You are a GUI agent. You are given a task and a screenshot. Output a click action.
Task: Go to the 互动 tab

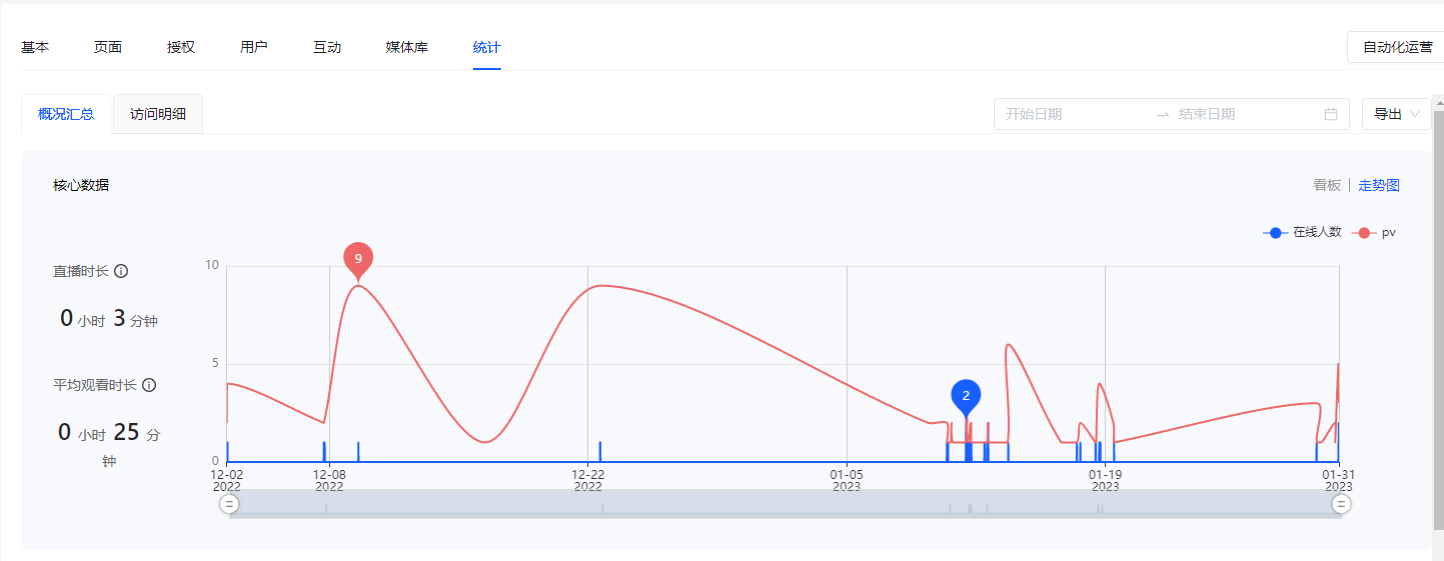pyautogui.click(x=327, y=47)
